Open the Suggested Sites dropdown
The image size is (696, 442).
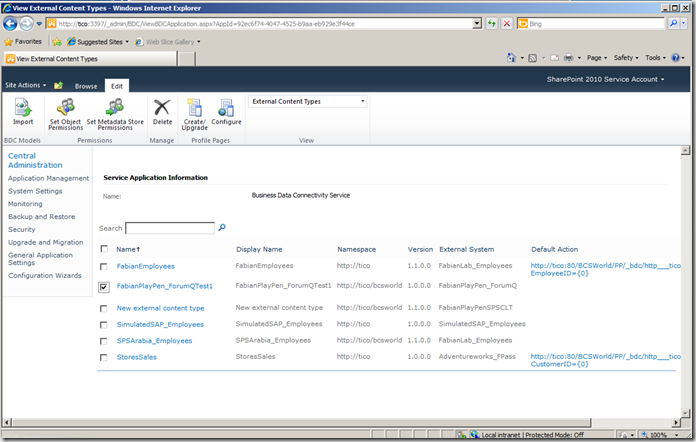[x=98, y=42]
